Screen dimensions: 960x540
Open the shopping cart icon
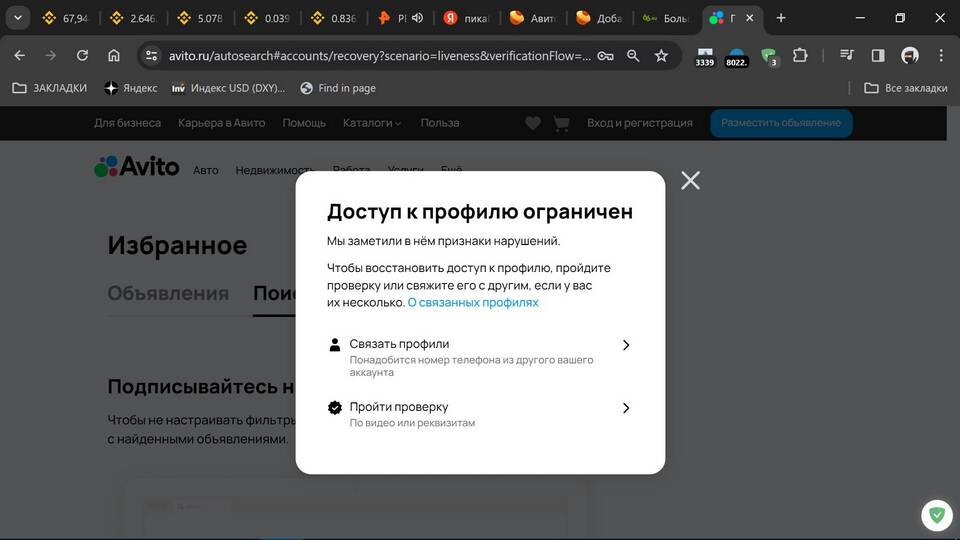(561, 123)
